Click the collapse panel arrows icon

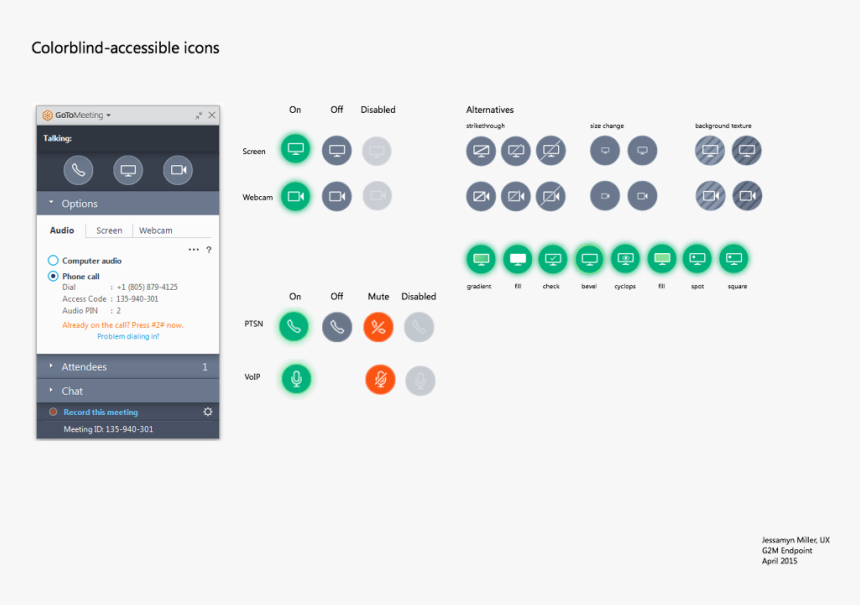(199, 115)
